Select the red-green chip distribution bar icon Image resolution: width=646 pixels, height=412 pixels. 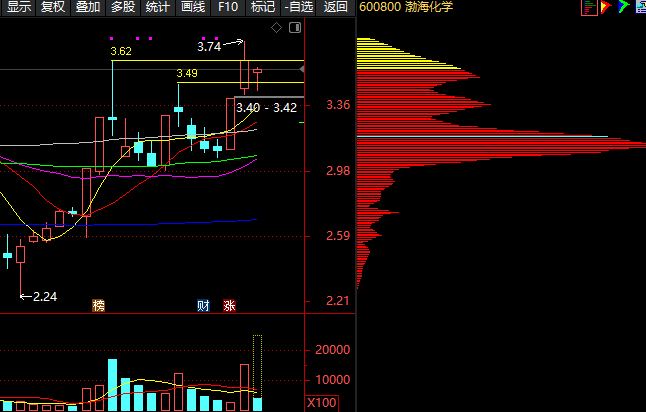tap(589, 7)
